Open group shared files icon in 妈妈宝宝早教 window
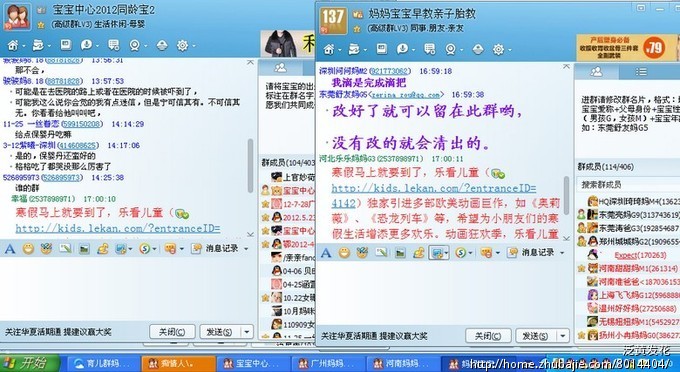The height and width of the screenshot is (372, 680). [x=354, y=49]
